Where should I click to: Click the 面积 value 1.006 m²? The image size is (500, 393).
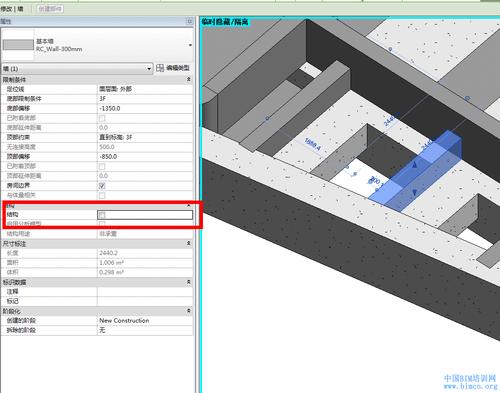coord(145,263)
